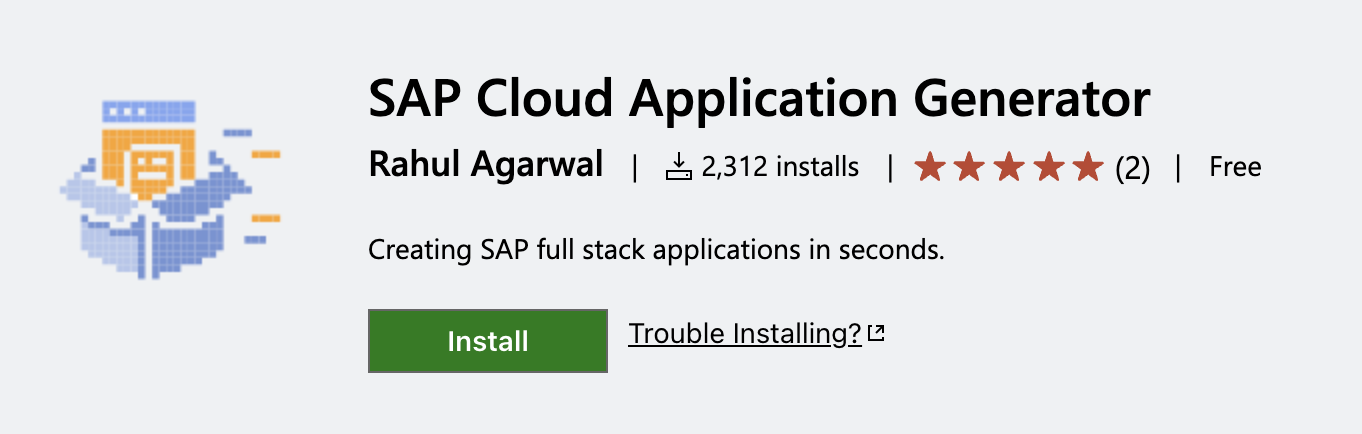Click the download installs icon
Screen dimensions: 1362x434
(x=679, y=167)
